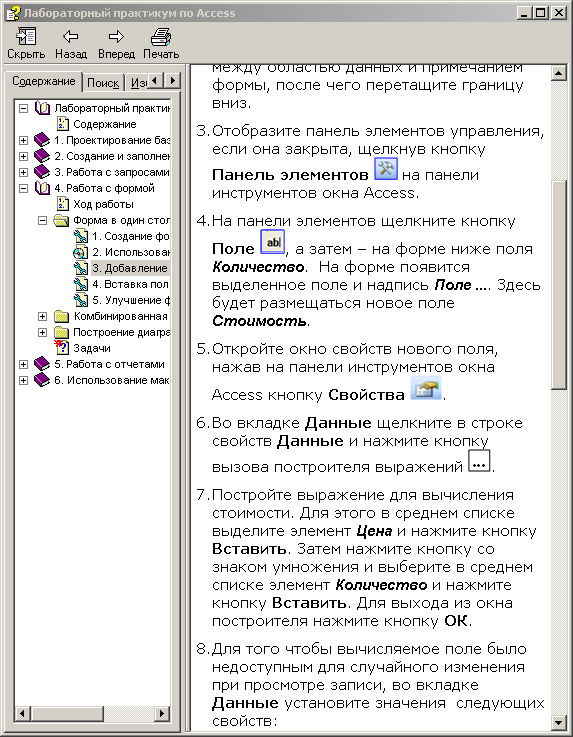
Task: Collapse the Лабораторный практикум root node
Action: [23, 108]
